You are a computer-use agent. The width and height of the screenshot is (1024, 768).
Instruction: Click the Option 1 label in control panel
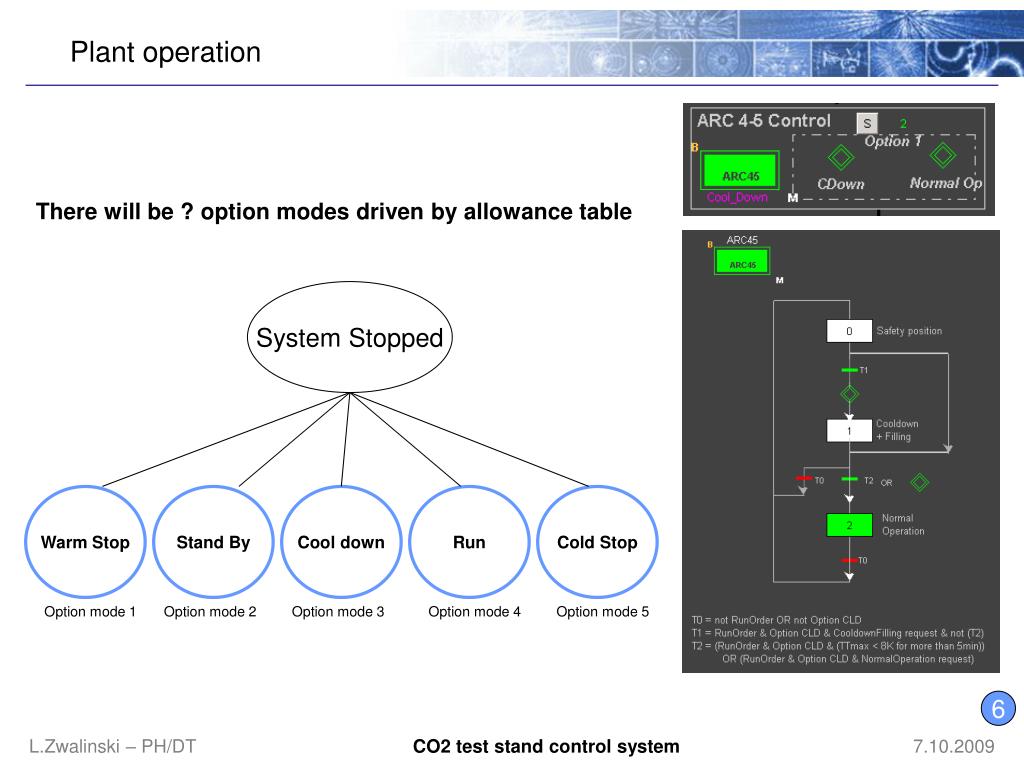coord(893,141)
